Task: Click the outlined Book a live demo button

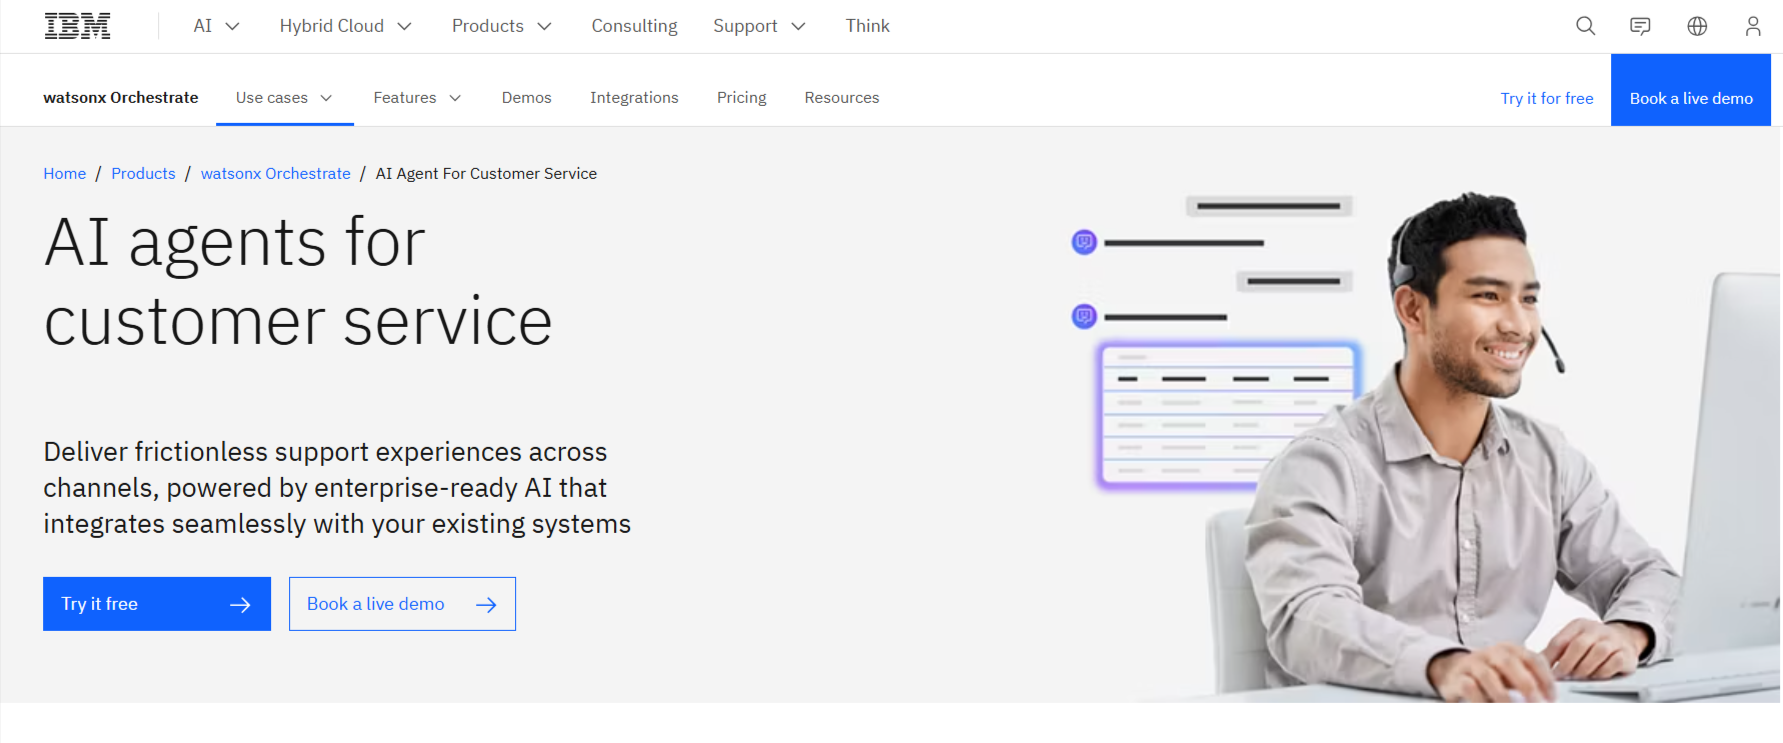Action: (402, 604)
